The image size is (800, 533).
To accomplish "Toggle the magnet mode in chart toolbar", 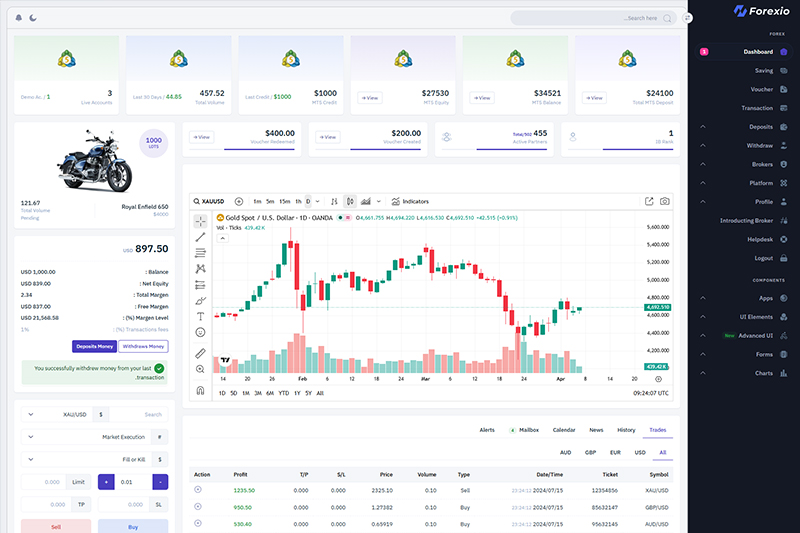I will click(200, 389).
